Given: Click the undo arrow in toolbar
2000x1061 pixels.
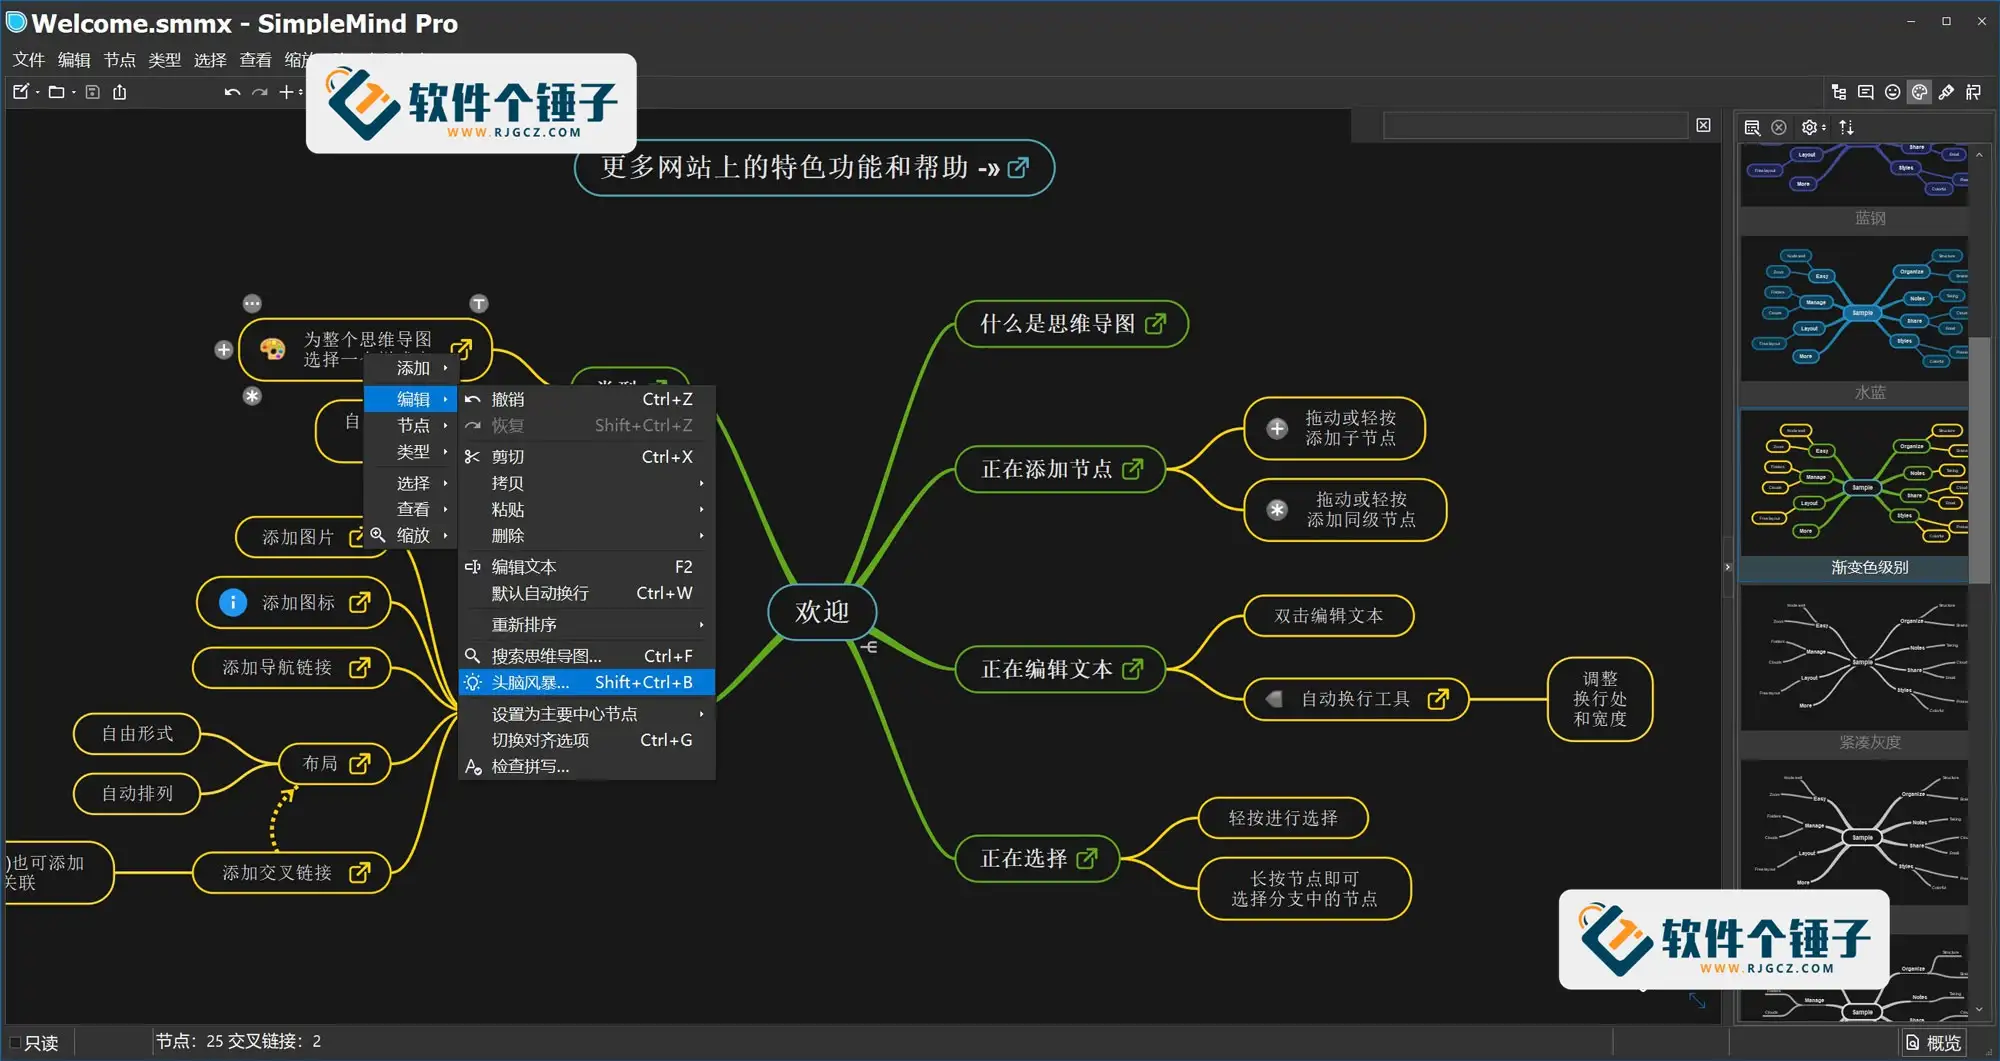Looking at the screenshot, I should [232, 92].
